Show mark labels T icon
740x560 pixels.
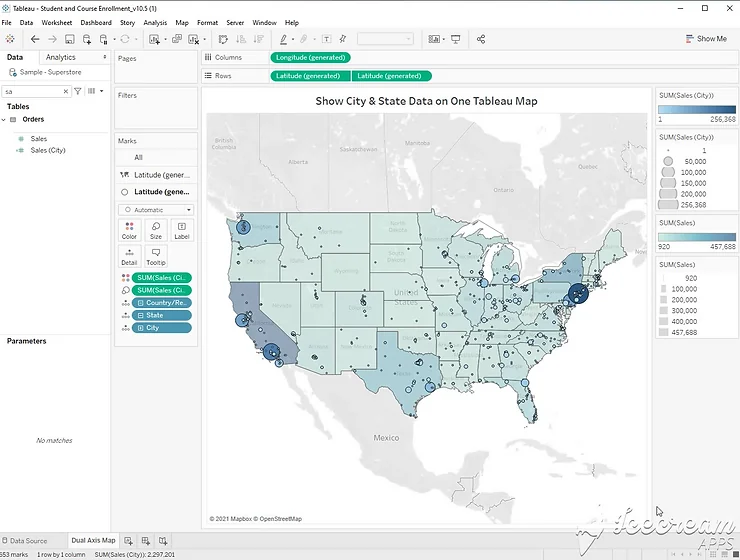pos(326,39)
